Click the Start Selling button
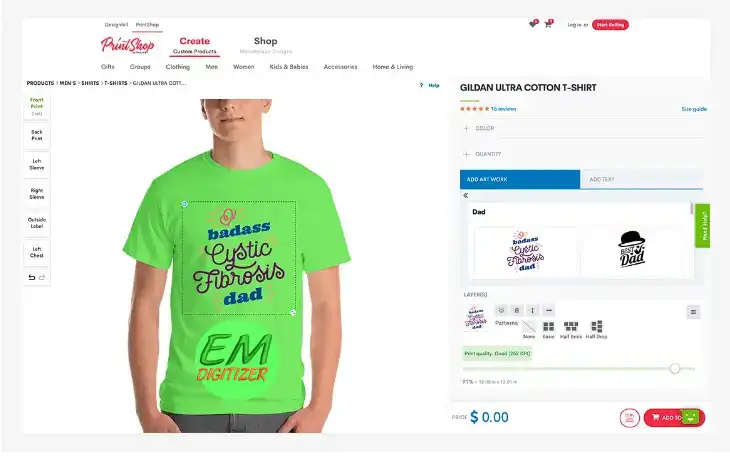The image size is (730, 458). [x=610, y=25]
